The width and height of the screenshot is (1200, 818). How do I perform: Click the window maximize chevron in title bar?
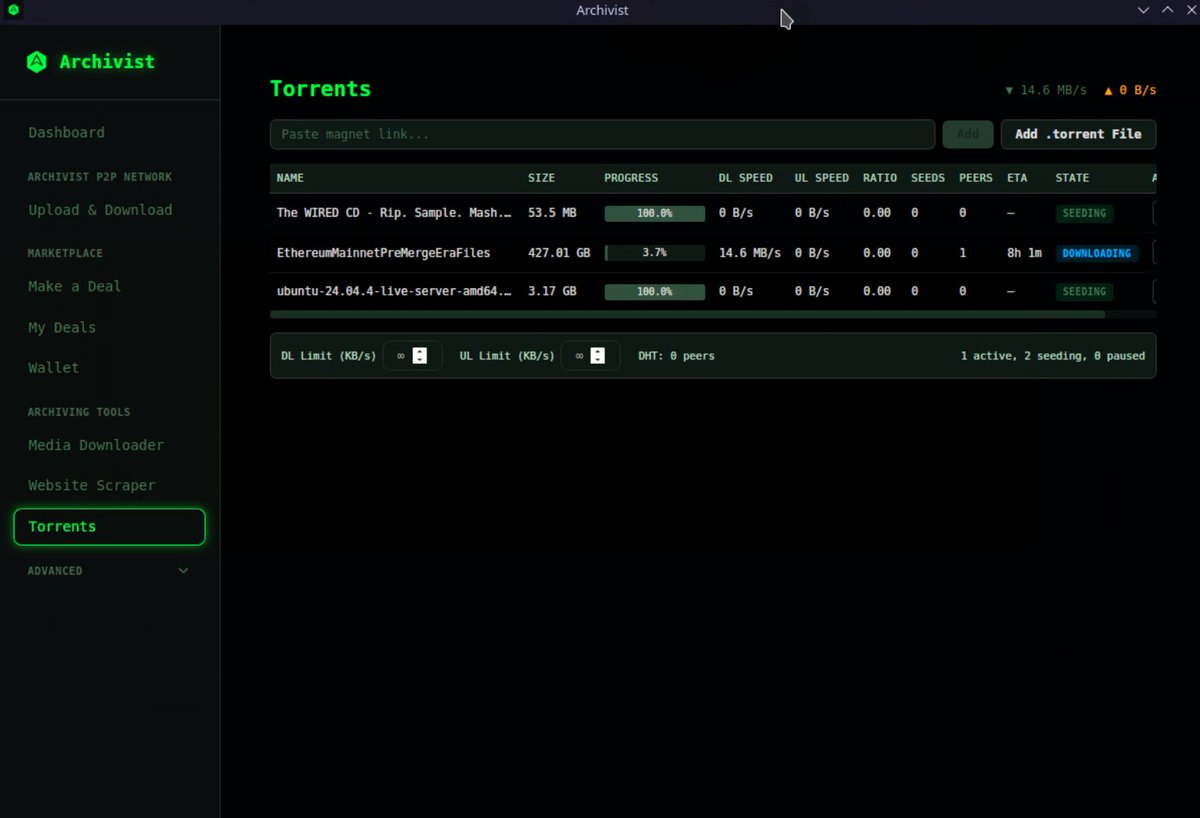[x=1167, y=10]
